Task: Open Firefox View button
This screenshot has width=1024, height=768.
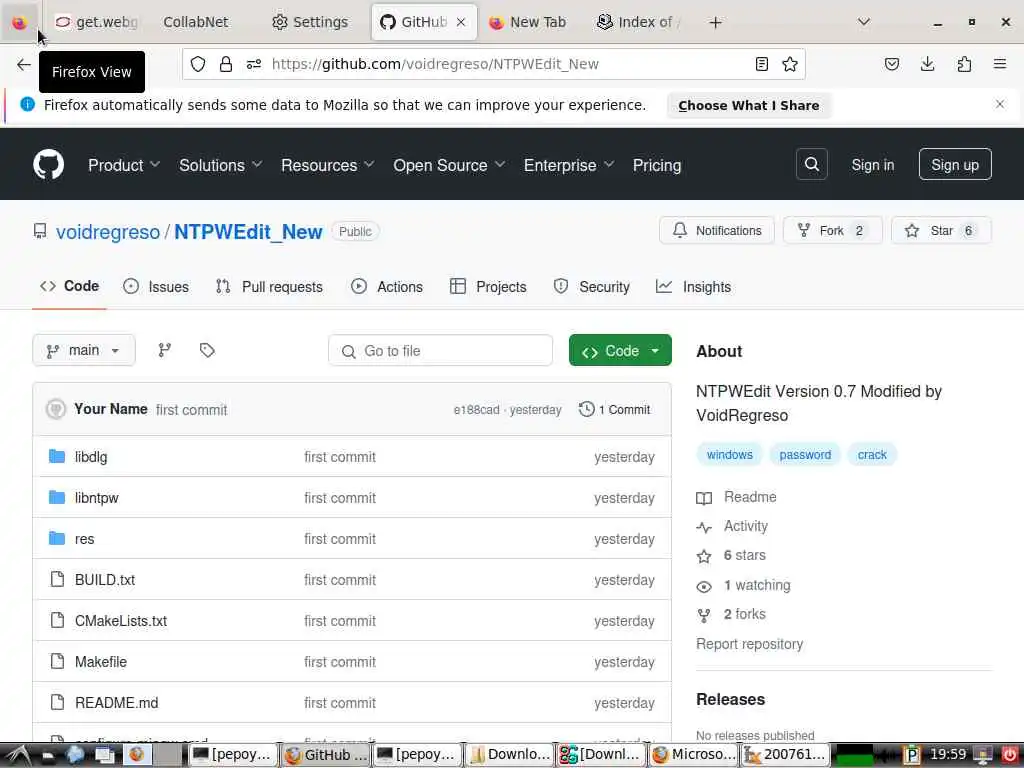Action: click(x=20, y=22)
